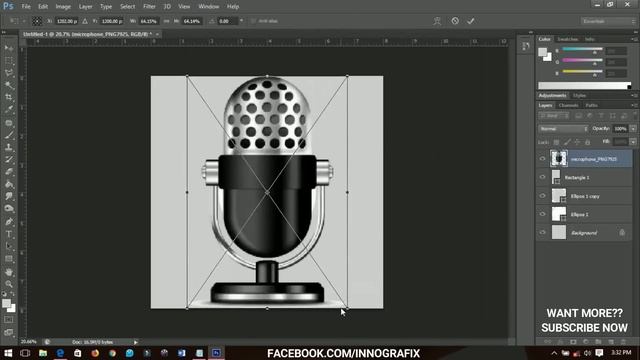The width and height of the screenshot is (640, 360).
Task: Select the Clone Stamp tool
Action: click(9, 147)
